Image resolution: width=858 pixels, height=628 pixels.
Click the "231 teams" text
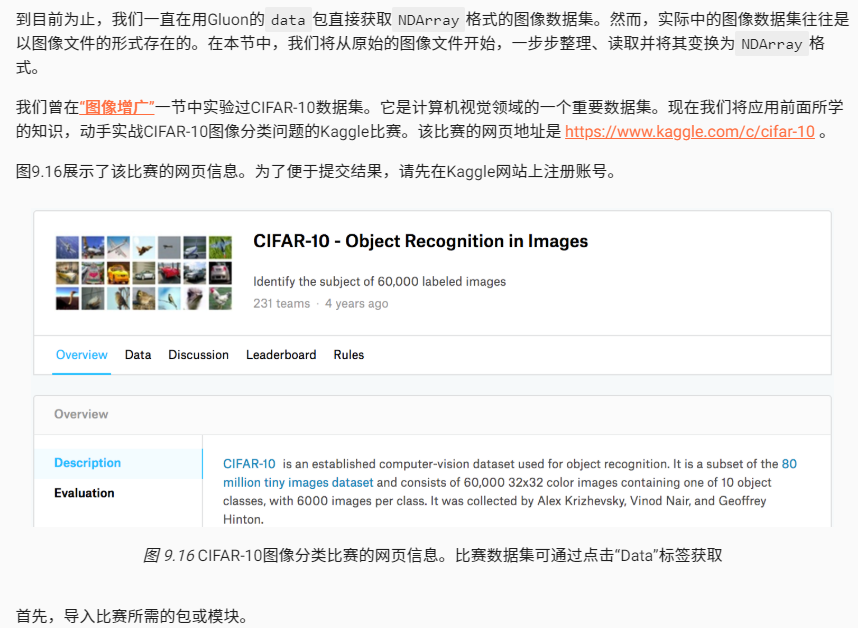click(x=281, y=304)
